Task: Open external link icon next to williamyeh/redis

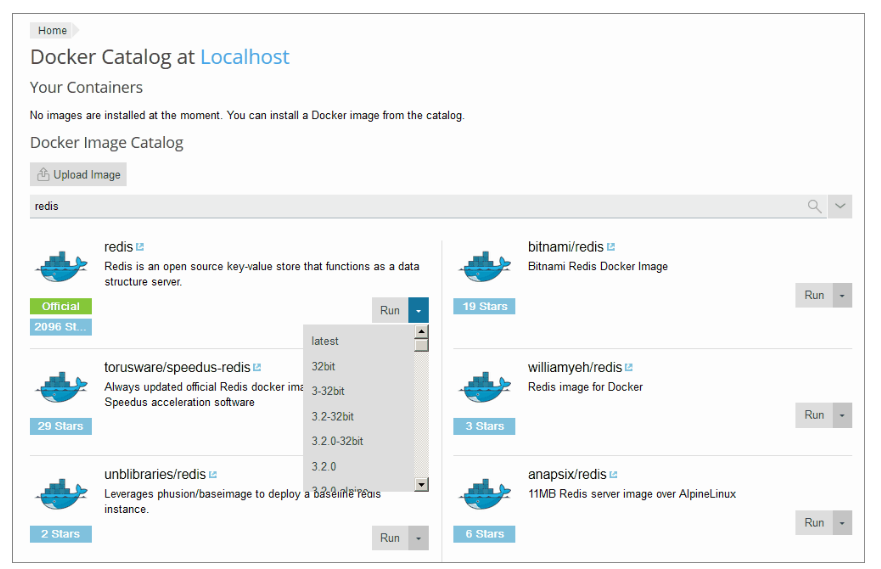Action: [629, 367]
